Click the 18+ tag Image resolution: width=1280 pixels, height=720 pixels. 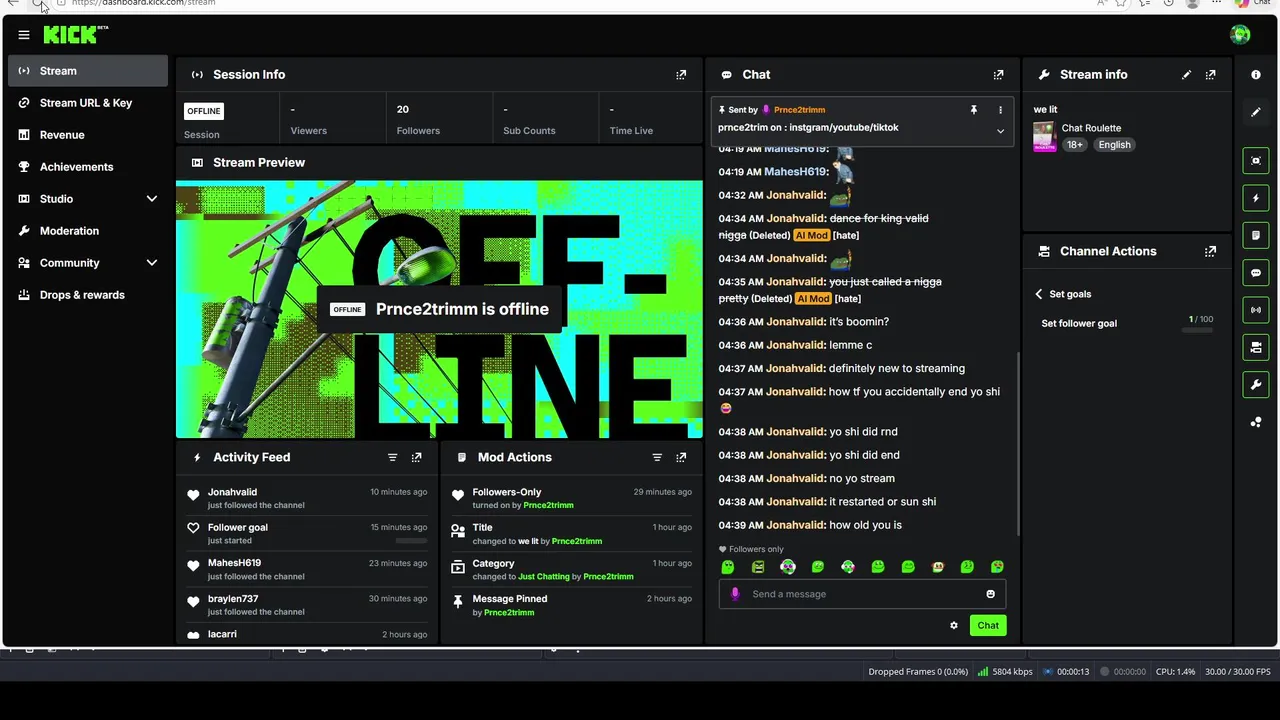1074,145
